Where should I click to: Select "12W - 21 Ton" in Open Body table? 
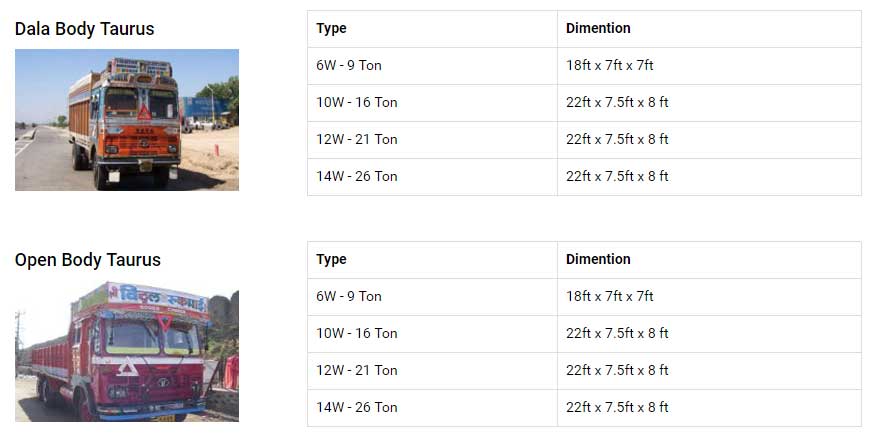point(357,371)
